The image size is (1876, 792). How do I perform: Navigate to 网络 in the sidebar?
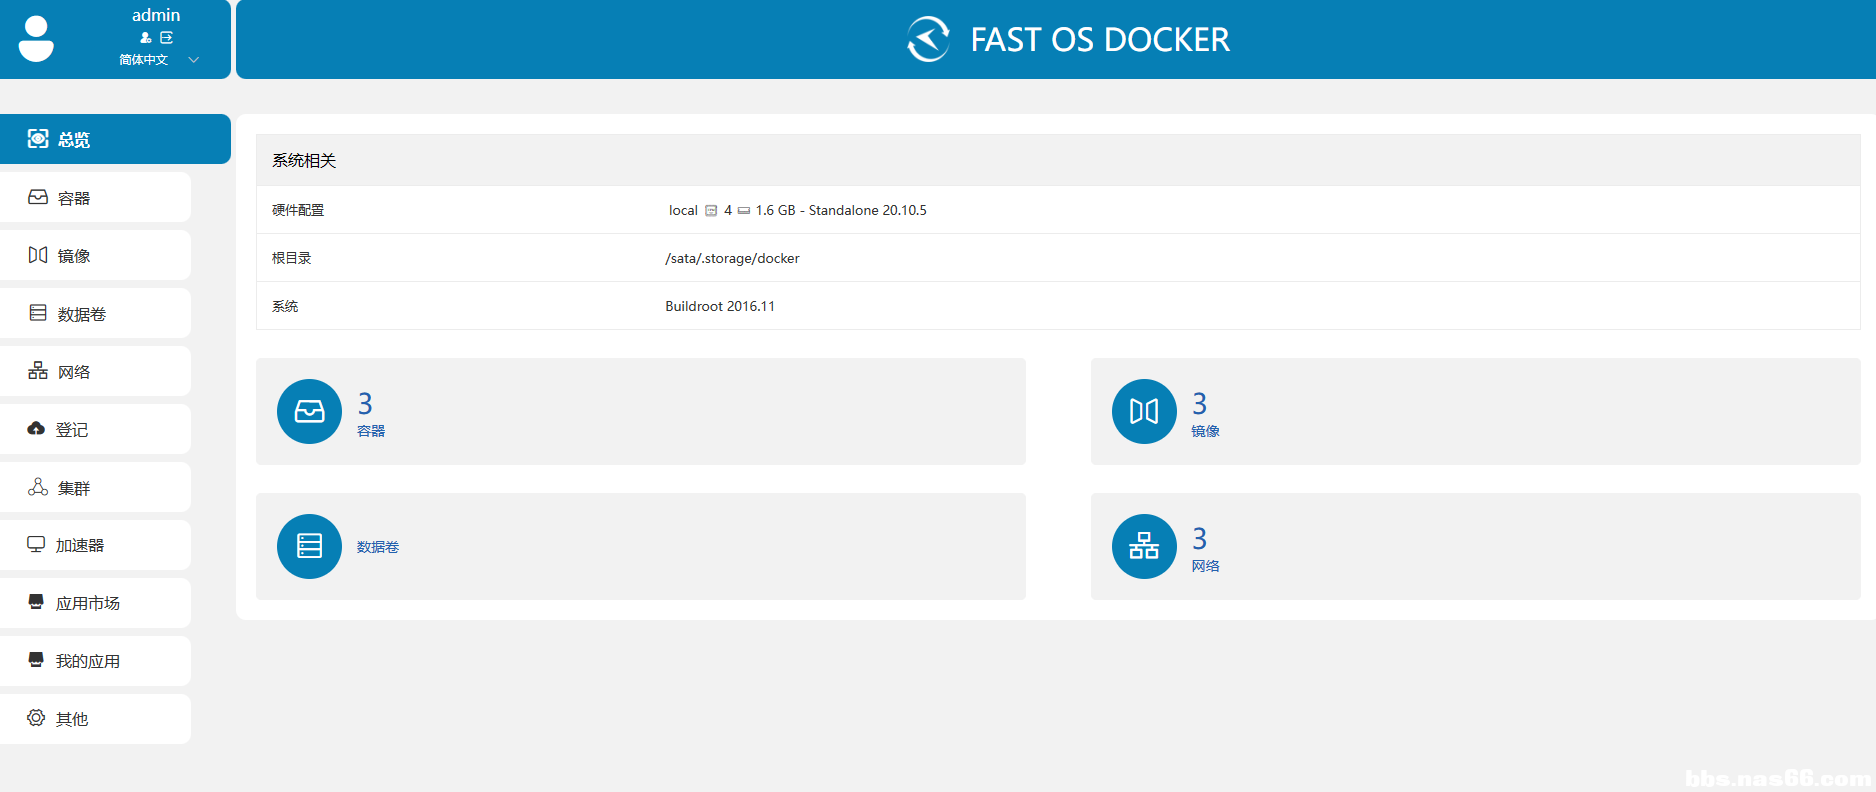tap(95, 372)
